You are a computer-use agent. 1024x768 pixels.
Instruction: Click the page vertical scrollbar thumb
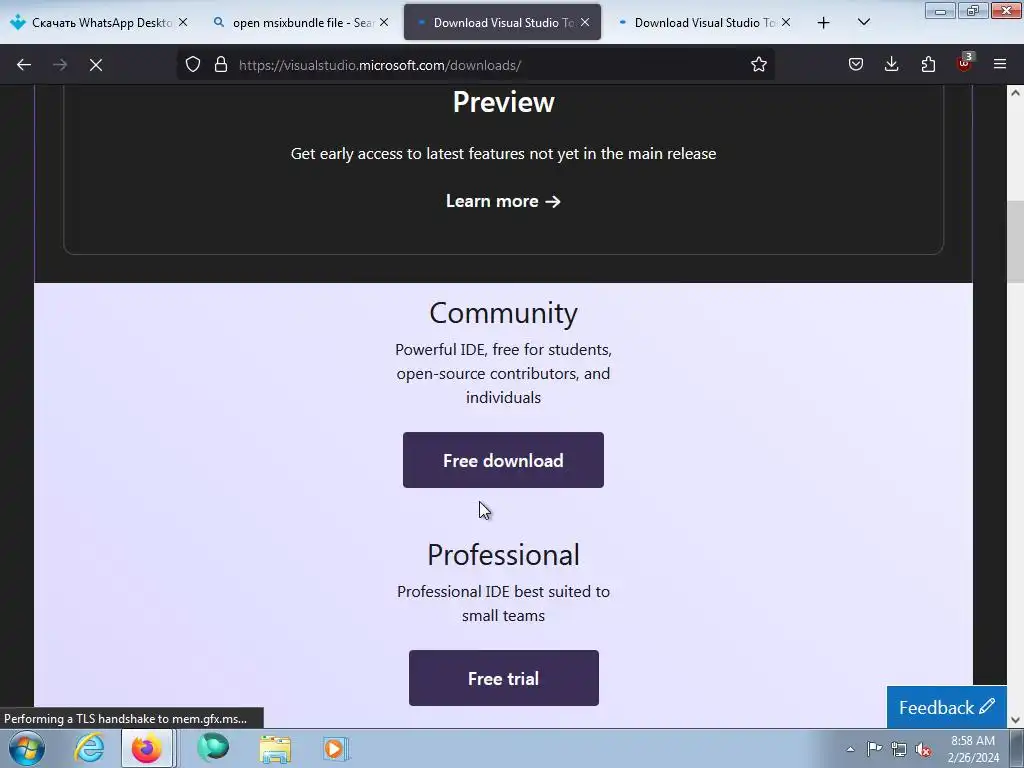1015,242
